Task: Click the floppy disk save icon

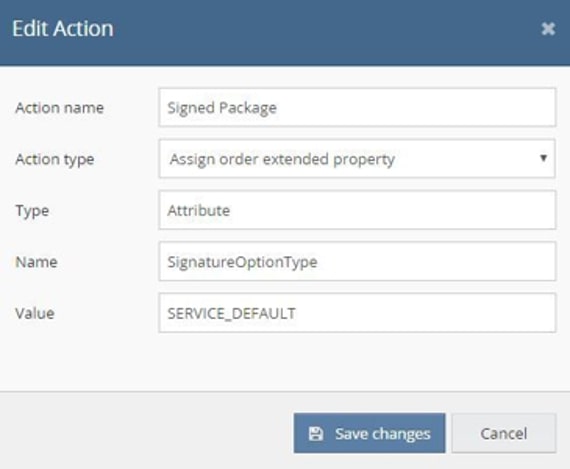Action: tap(316, 434)
